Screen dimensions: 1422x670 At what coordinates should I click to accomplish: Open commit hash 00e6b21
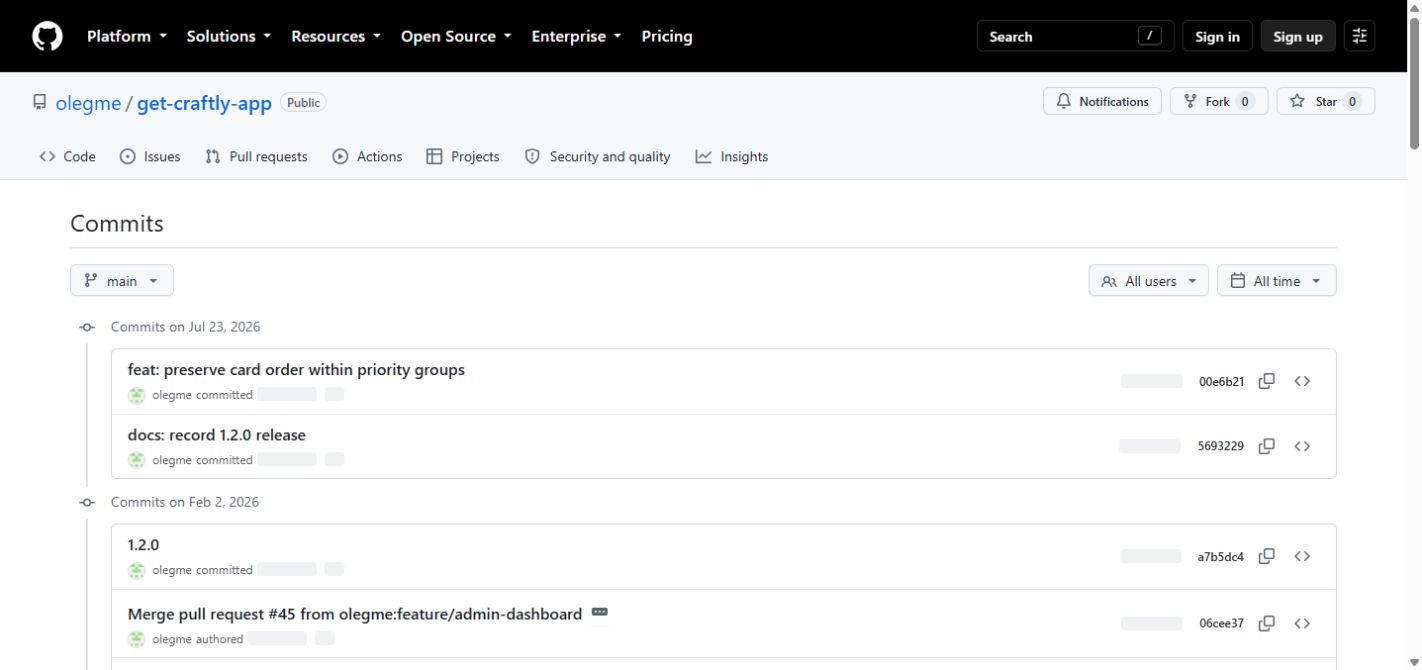pyautogui.click(x=1221, y=381)
